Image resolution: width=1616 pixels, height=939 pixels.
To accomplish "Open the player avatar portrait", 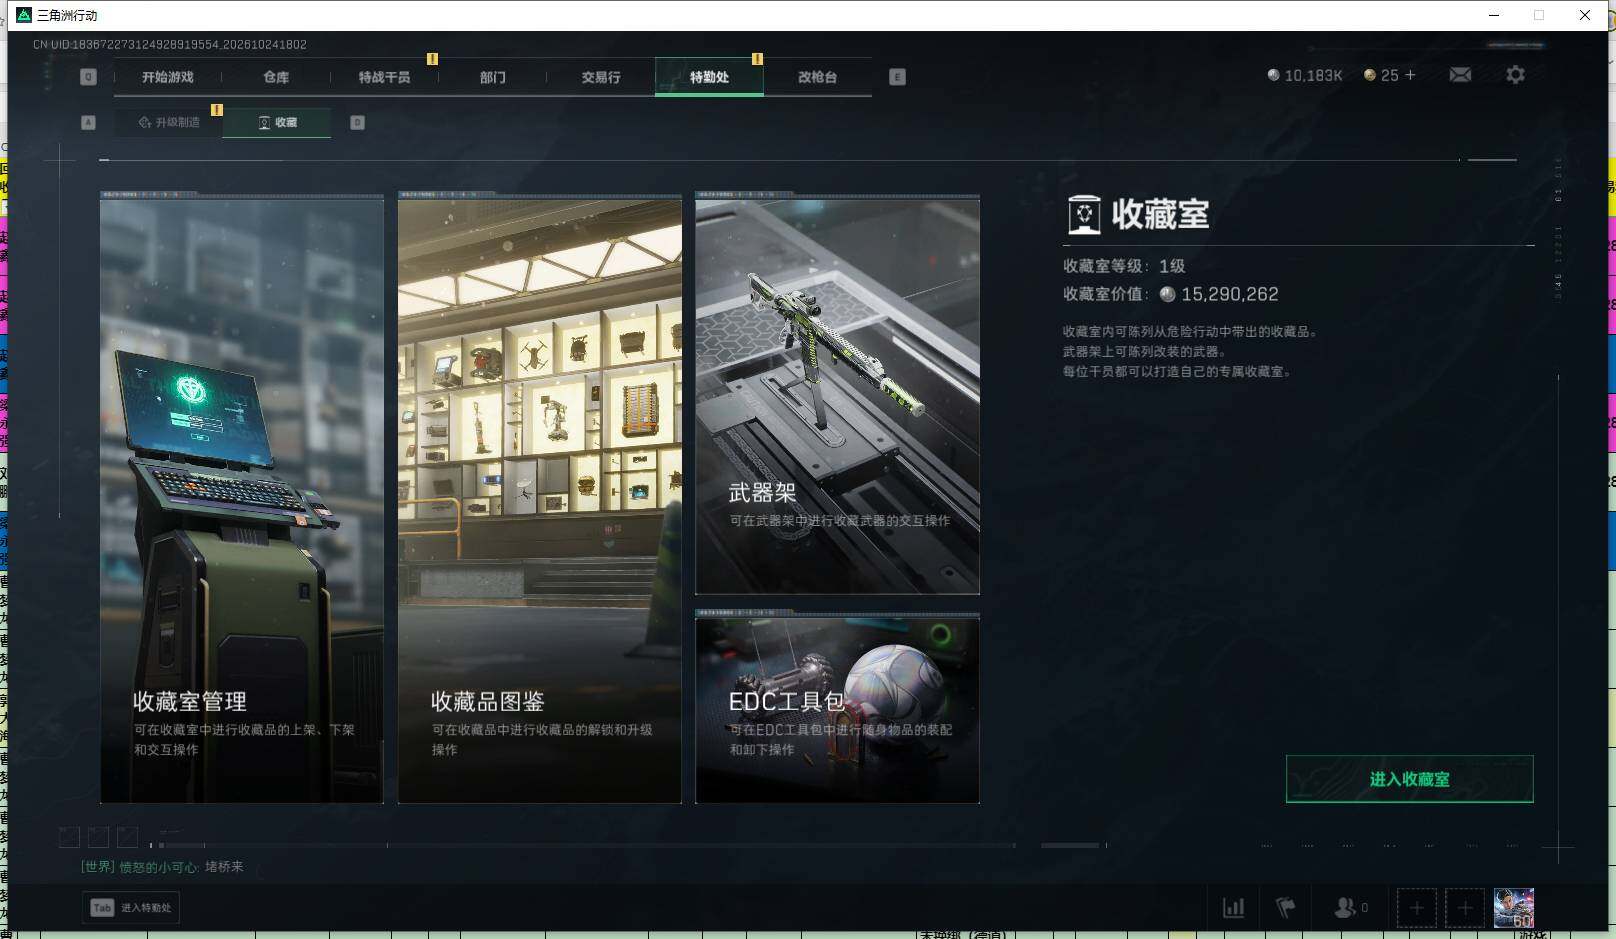I will click(1513, 908).
